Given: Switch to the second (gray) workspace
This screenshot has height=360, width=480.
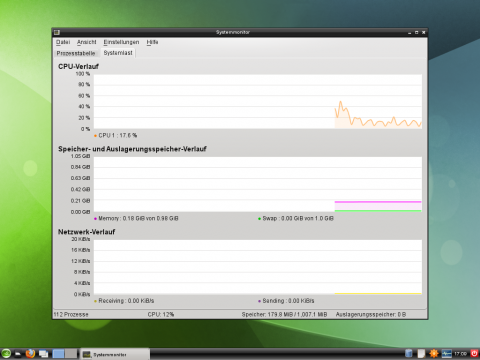Looking at the screenshot, I should [x=71, y=354].
